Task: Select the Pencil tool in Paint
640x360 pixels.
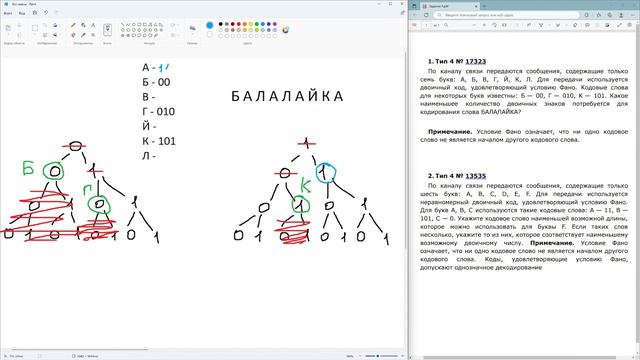Action: tap(73, 25)
